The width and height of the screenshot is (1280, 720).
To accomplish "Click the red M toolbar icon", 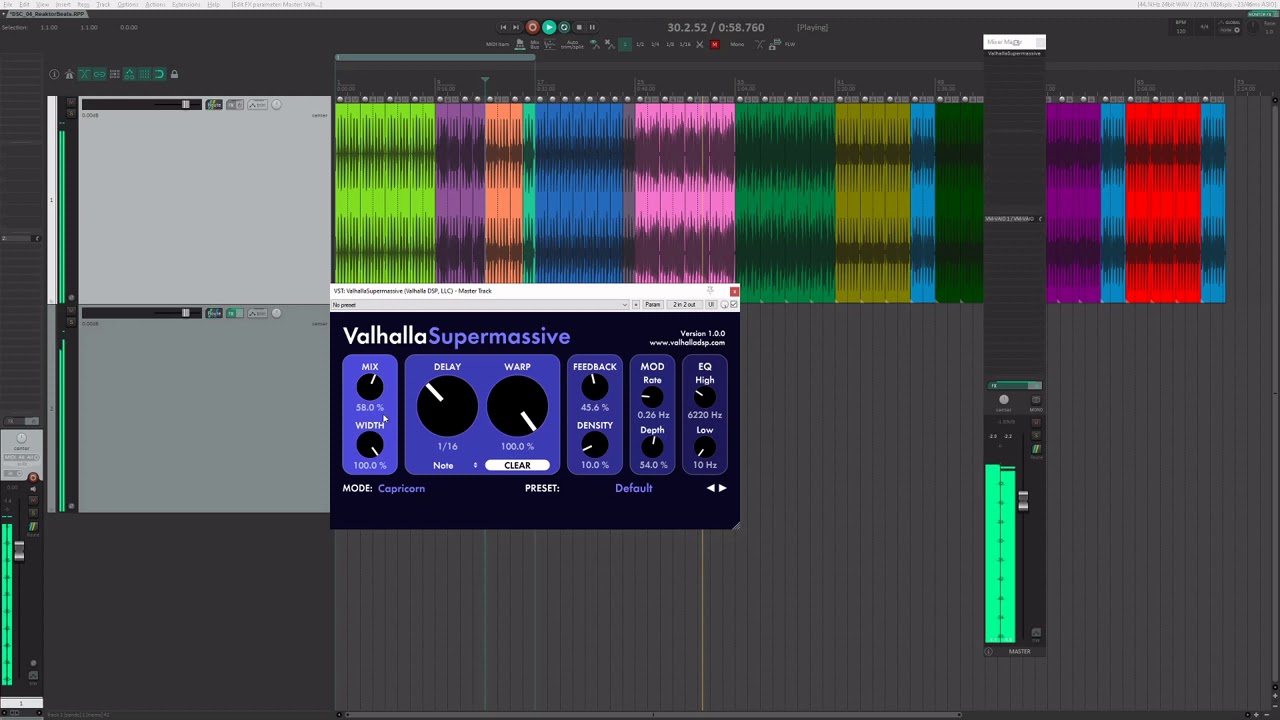I will coord(714,44).
